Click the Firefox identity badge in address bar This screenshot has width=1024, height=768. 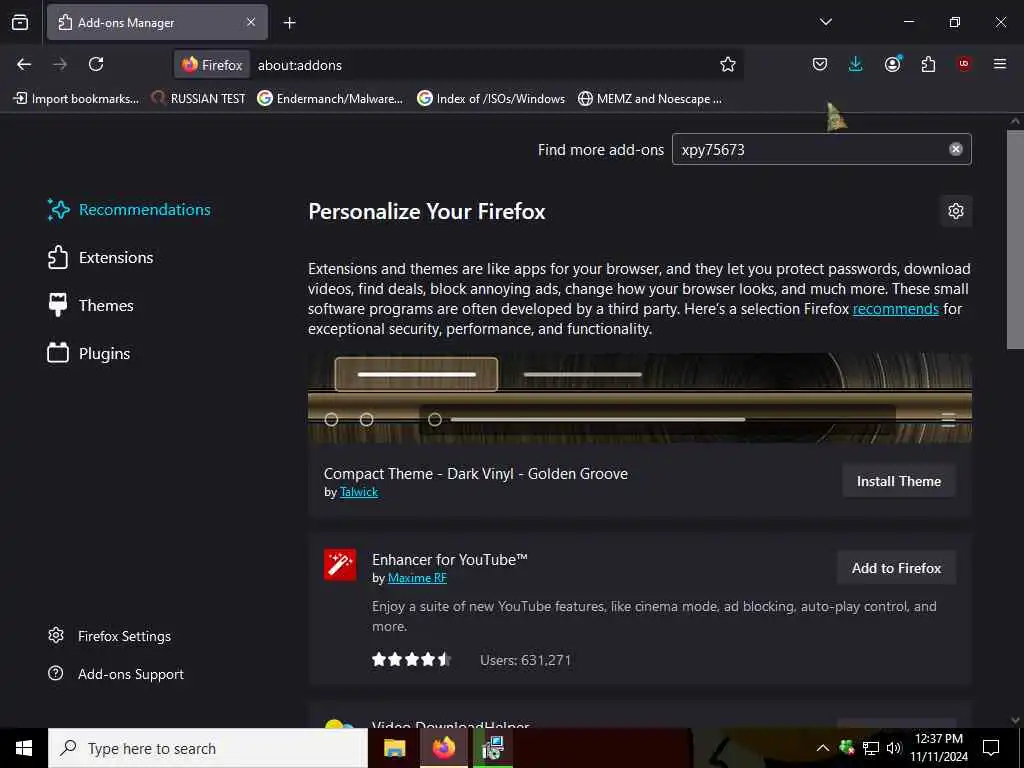[212, 65]
